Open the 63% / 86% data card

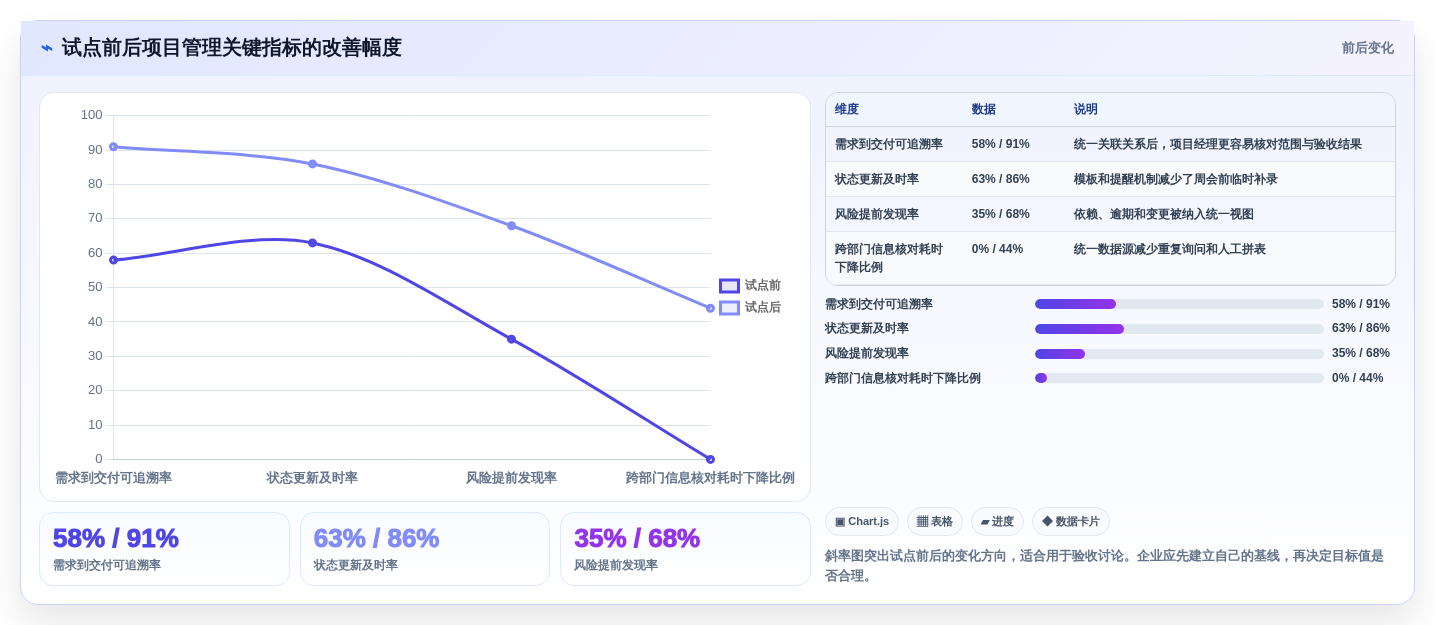pos(425,549)
